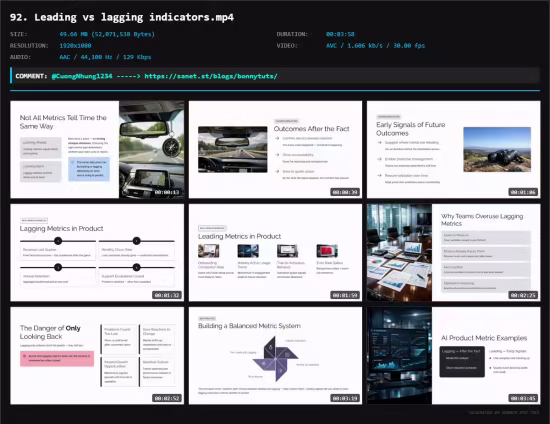The image size is (550, 424).
Task: Click the first timeline dot above Revenue Last Quarter
Action: coord(58,241)
